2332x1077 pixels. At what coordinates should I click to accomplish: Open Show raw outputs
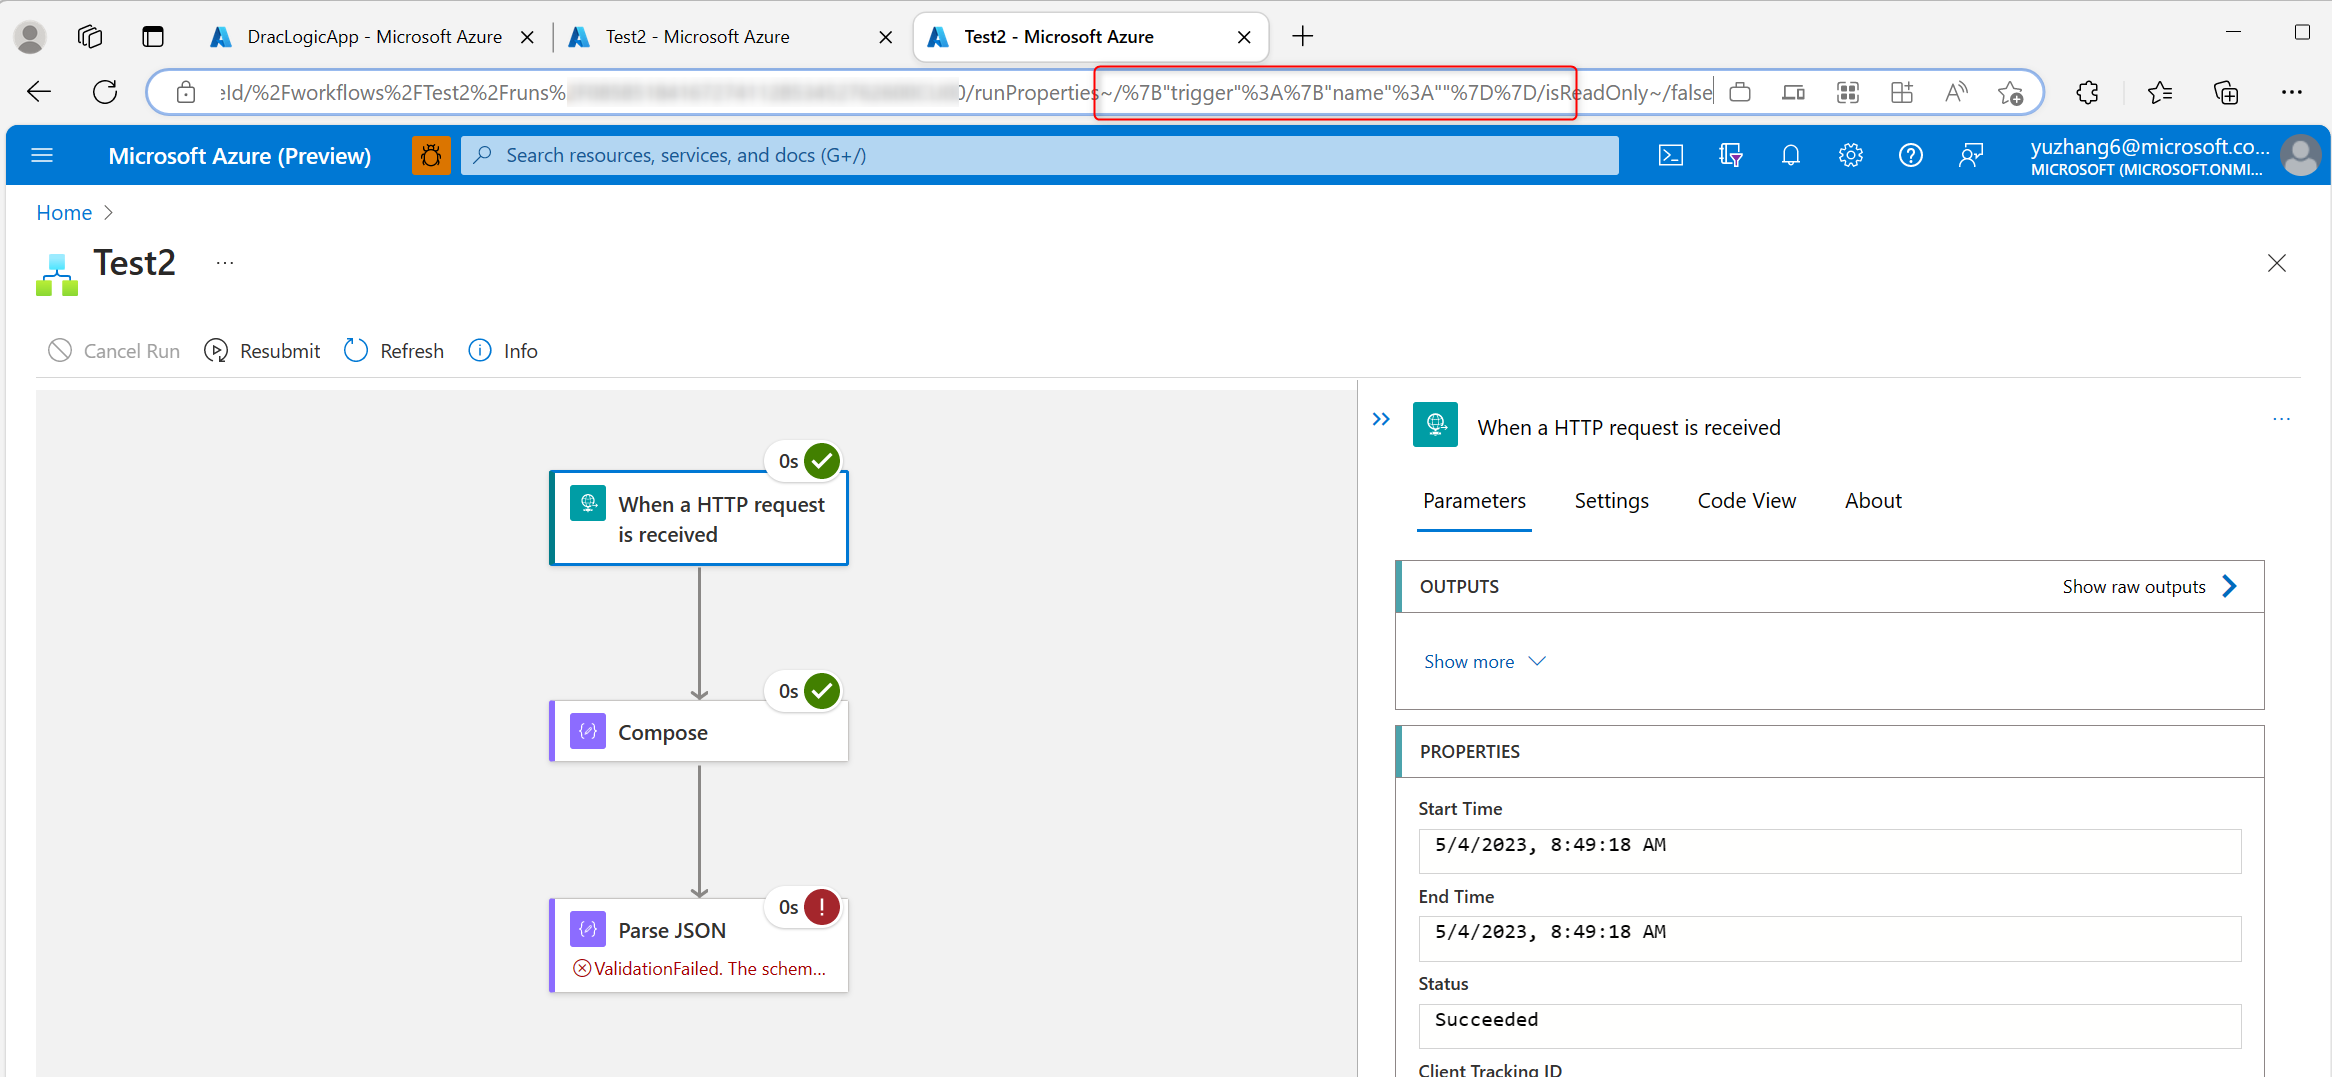(2149, 587)
